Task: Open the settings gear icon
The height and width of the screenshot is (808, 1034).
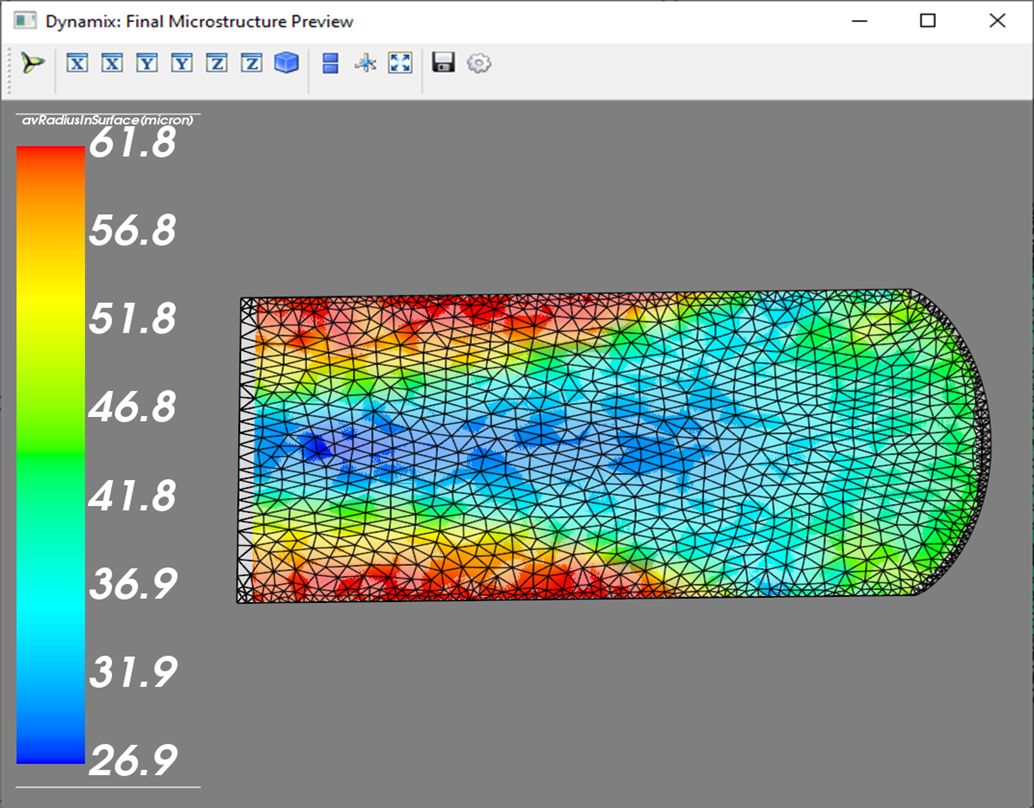Action: 478,63
